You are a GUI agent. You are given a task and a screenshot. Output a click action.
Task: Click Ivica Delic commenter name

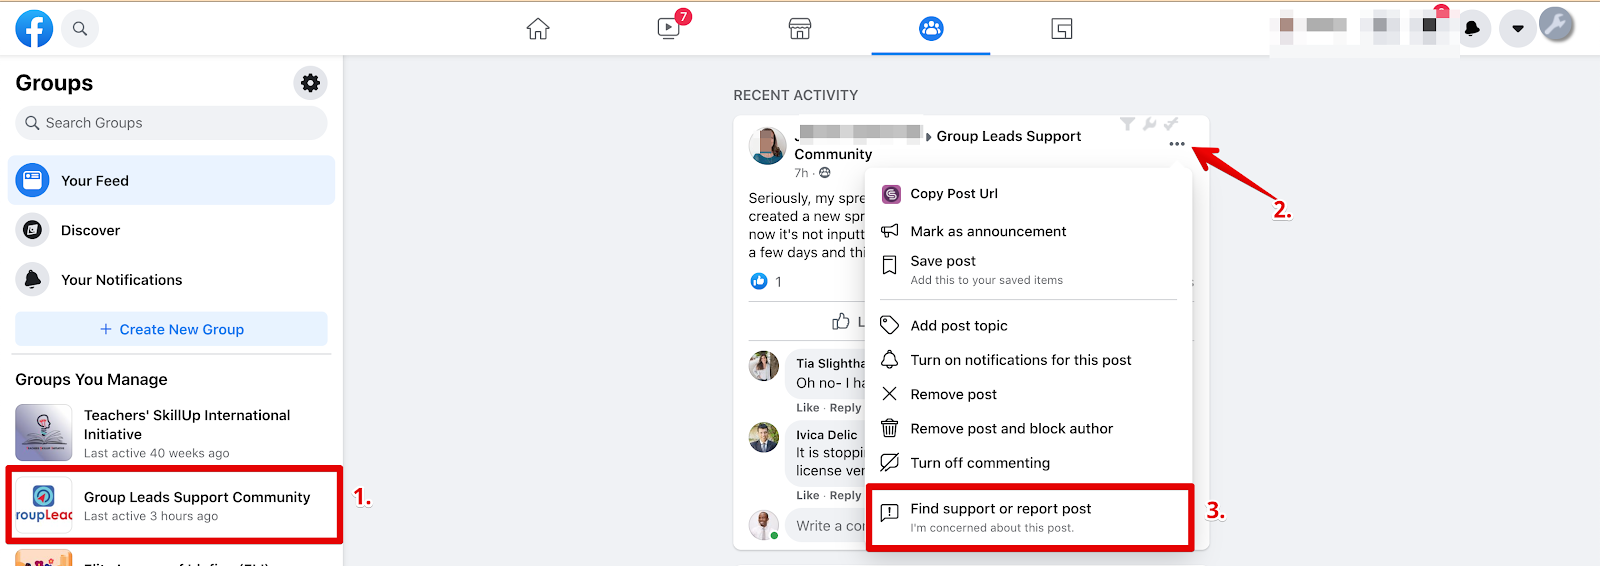[x=826, y=435]
